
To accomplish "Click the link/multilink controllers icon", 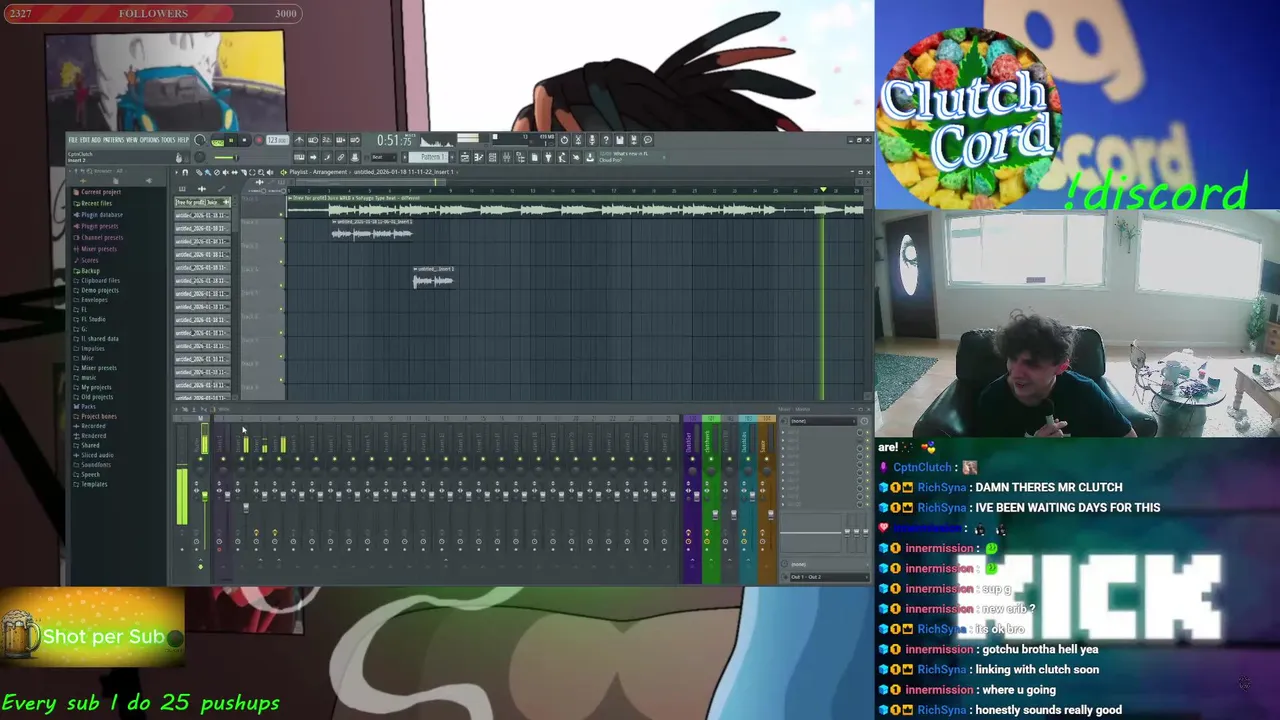I will coord(341,157).
